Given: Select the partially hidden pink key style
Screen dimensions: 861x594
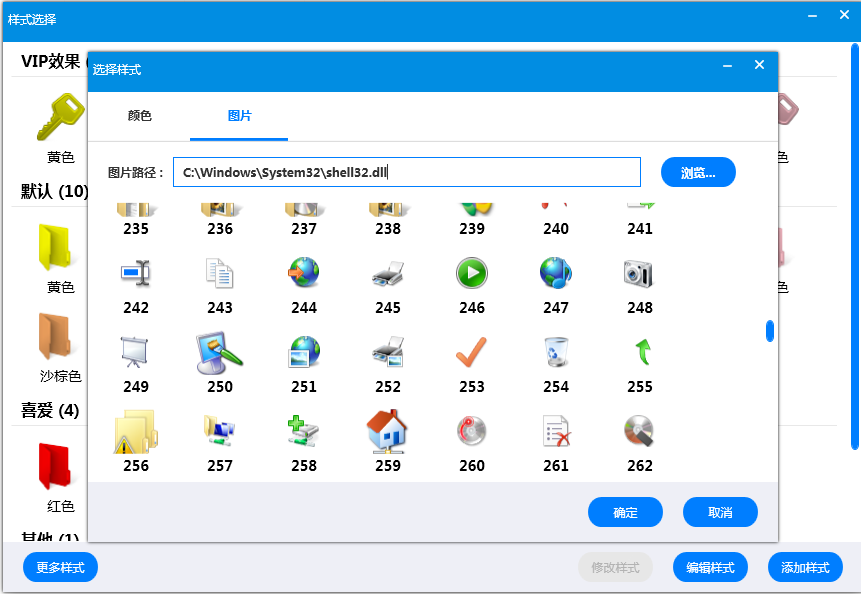Looking at the screenshot, I should (x=788, y=109).
